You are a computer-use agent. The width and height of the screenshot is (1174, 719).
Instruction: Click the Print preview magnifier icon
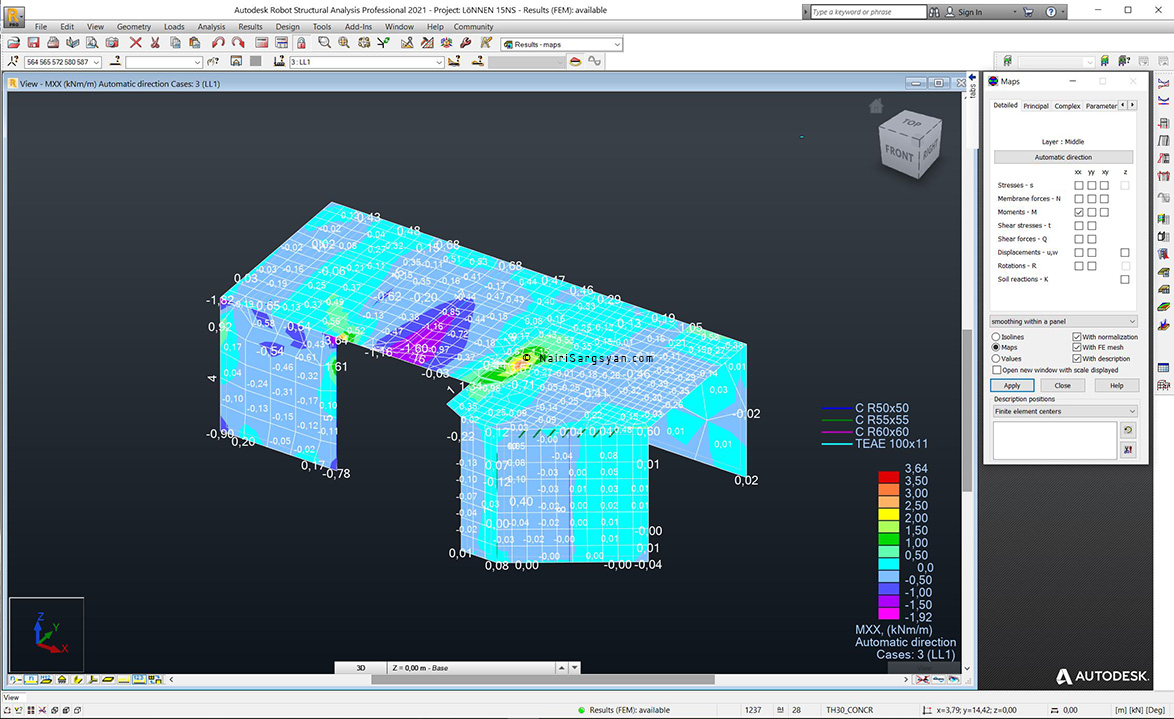pyautogui.click(x=92, y=43)
